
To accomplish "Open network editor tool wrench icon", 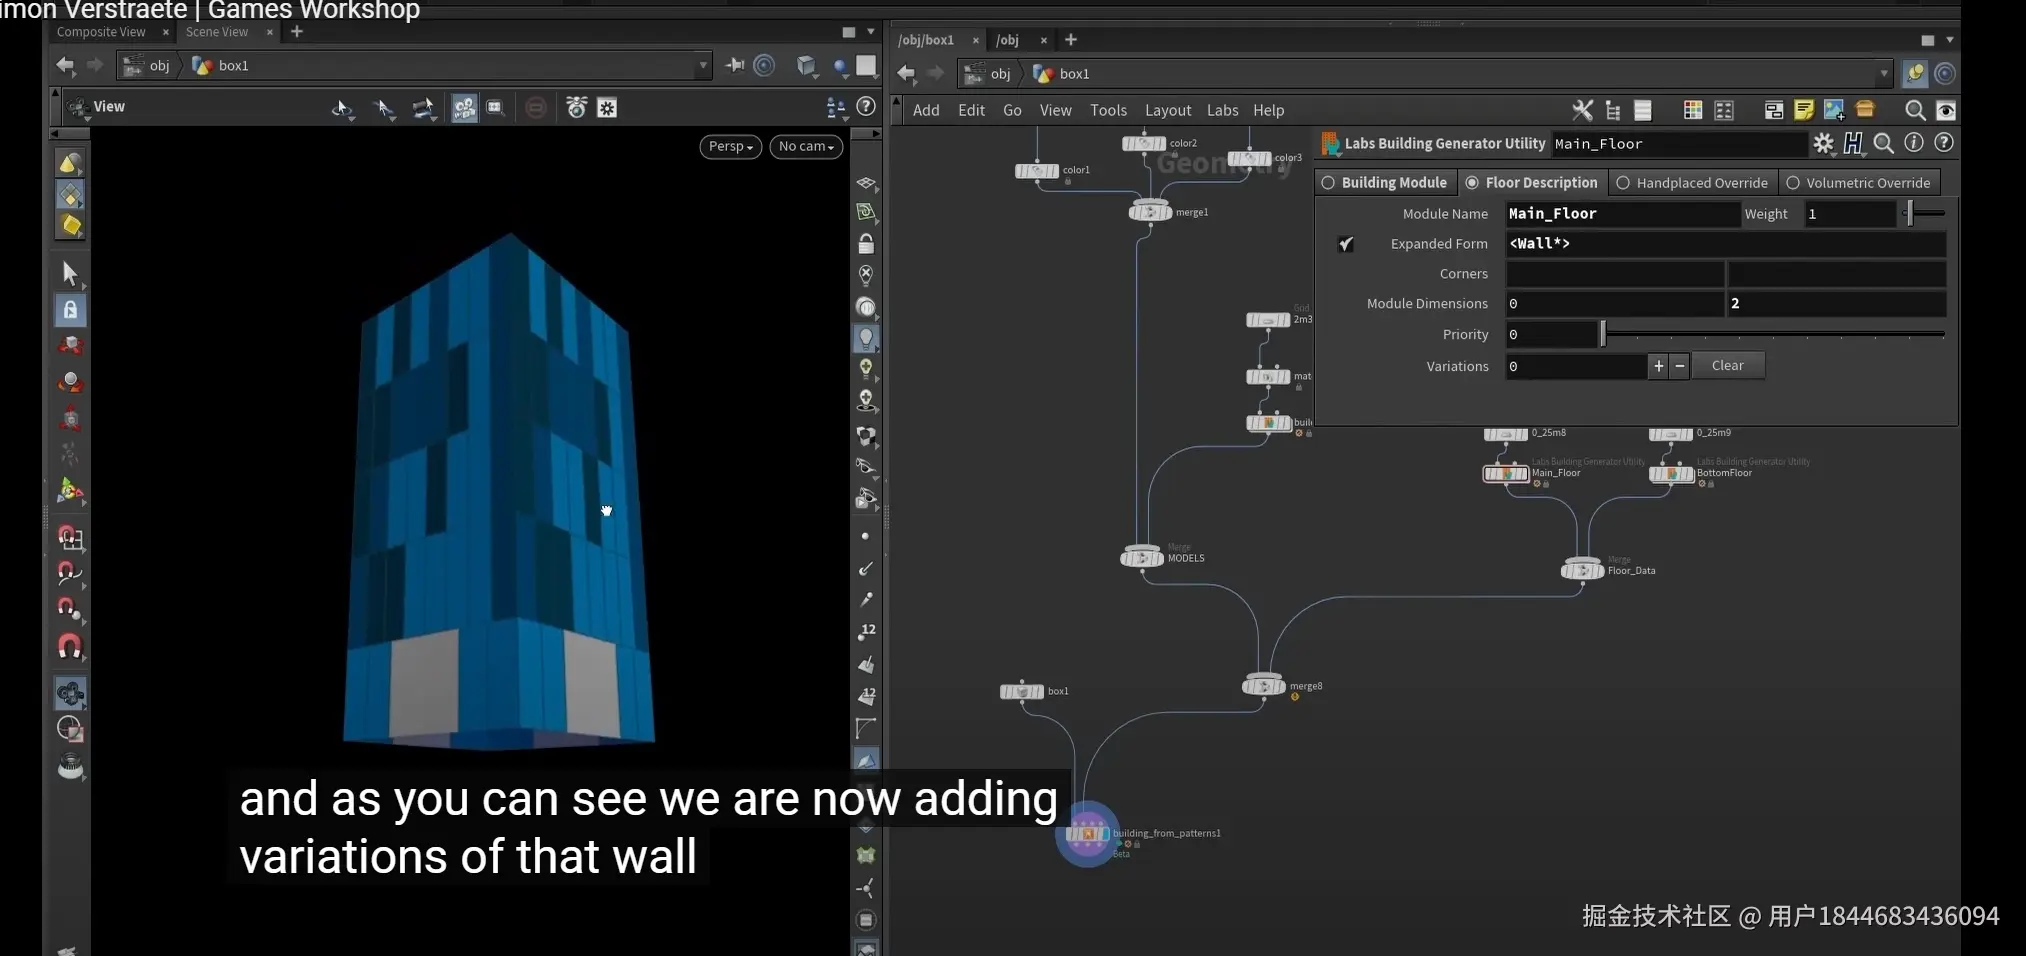I will (1582, 110).
